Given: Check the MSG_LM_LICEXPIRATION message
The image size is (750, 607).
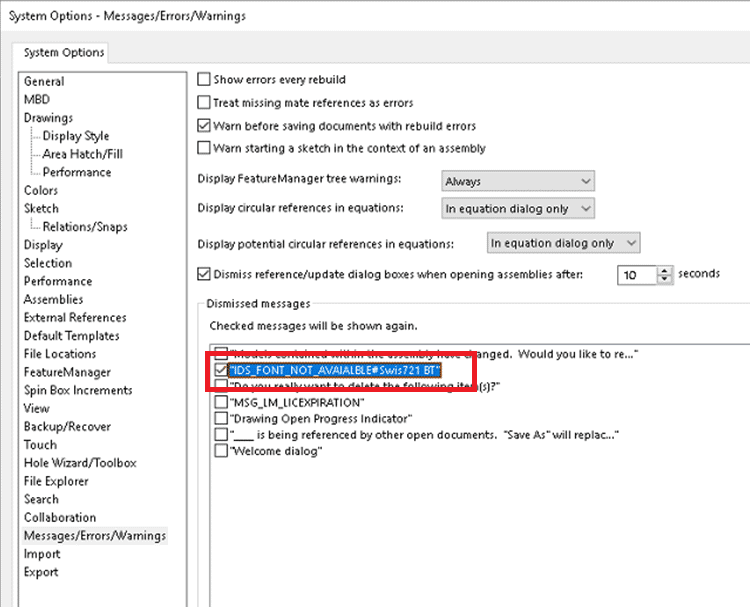Looking at the screenshot, I should 220,402.
